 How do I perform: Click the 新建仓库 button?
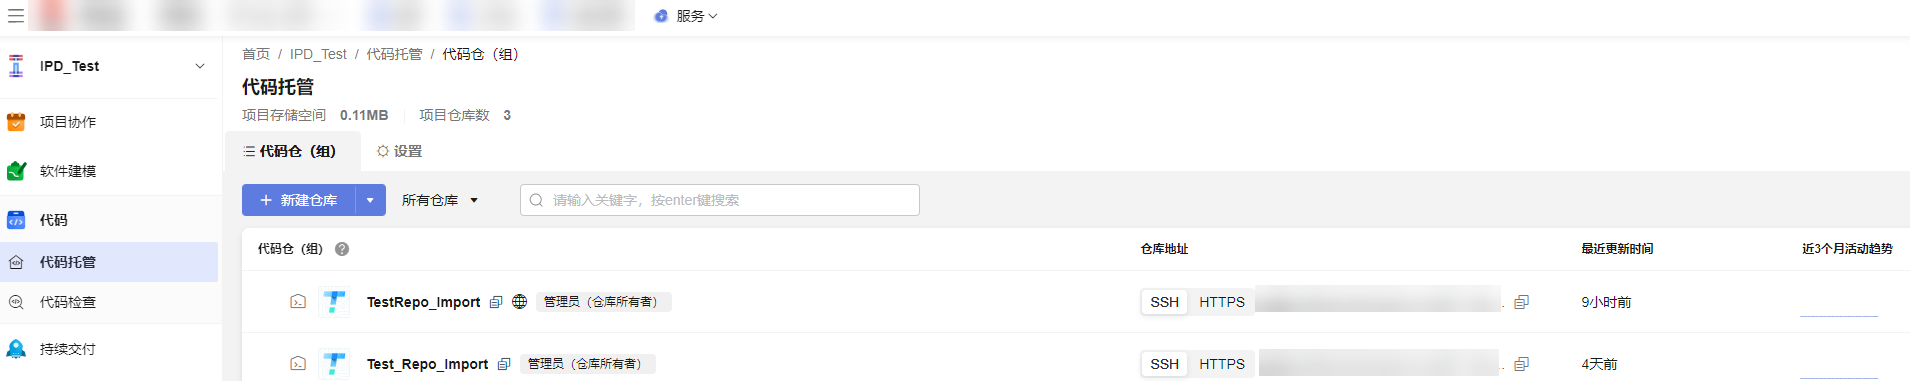298,200
